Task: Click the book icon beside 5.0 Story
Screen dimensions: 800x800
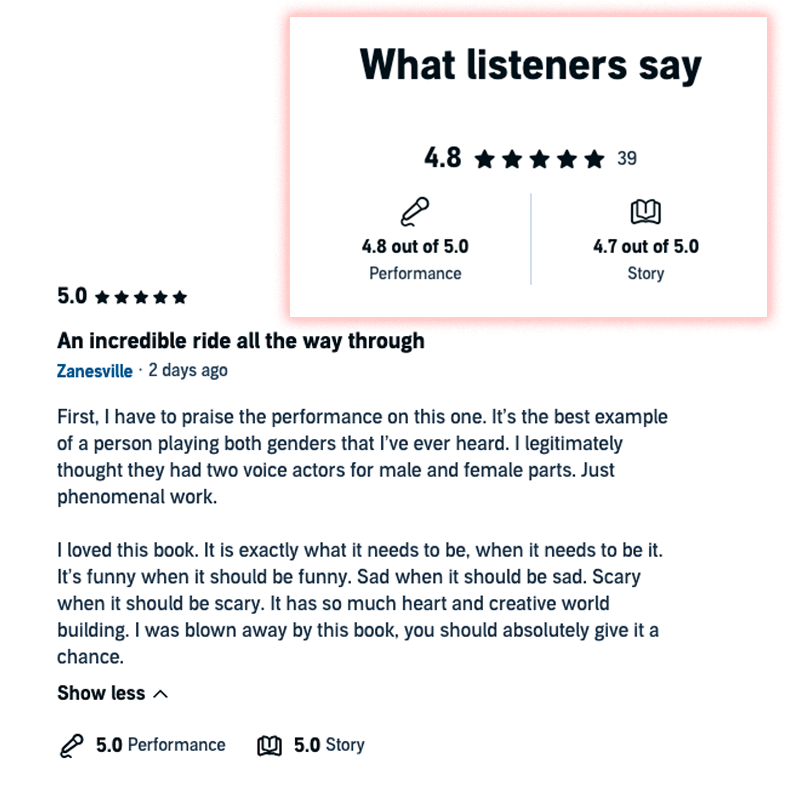Action: (x=270, y=746)
